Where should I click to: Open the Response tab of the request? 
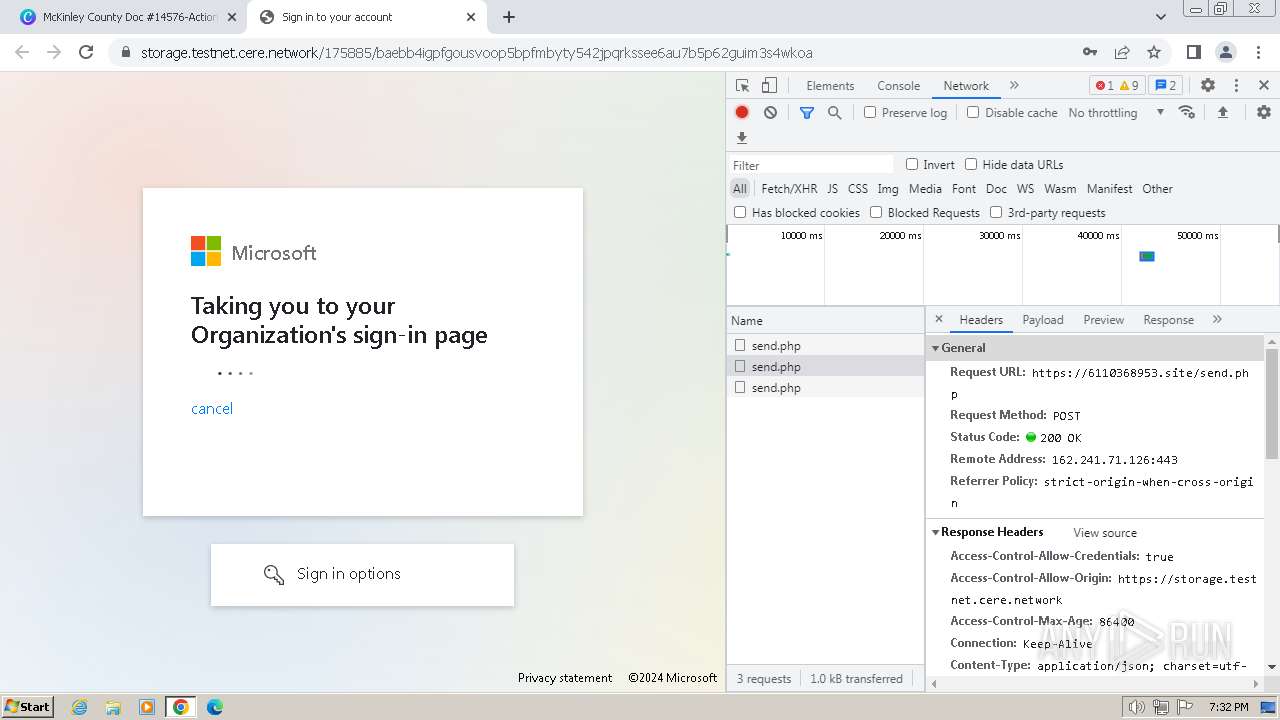[1168, 320]
